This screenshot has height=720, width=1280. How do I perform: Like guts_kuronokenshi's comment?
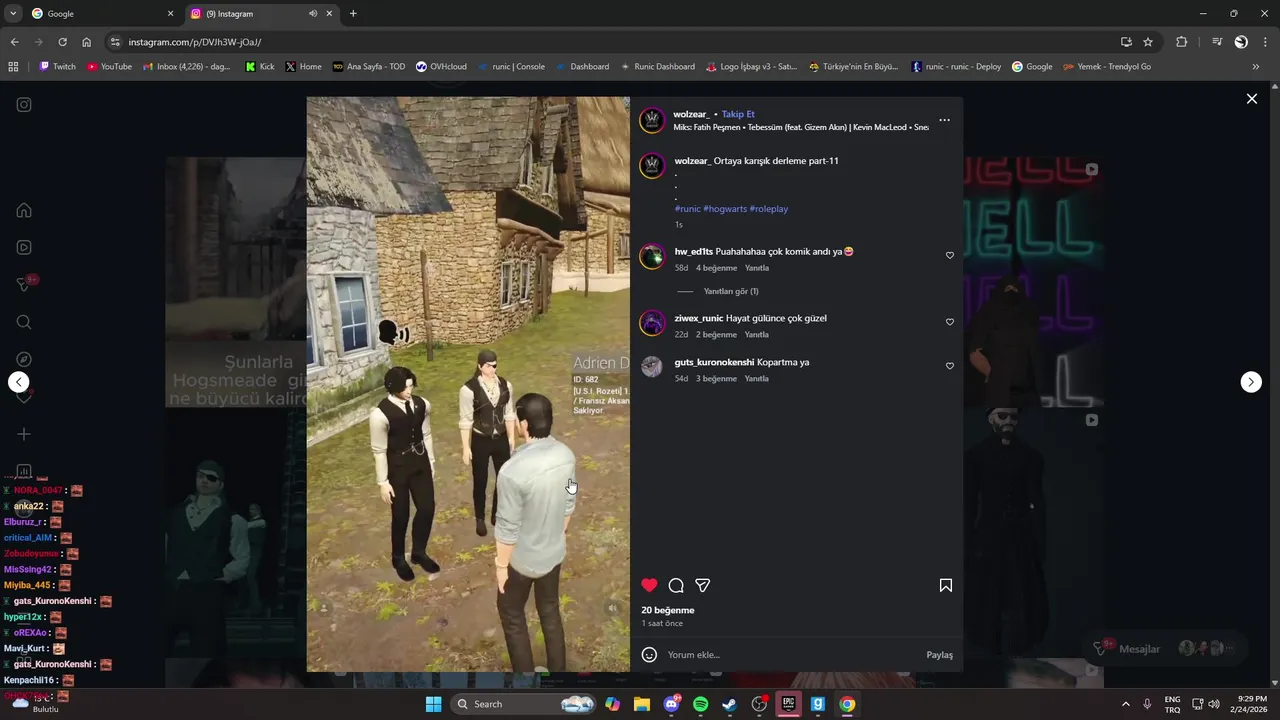point(950,366)
